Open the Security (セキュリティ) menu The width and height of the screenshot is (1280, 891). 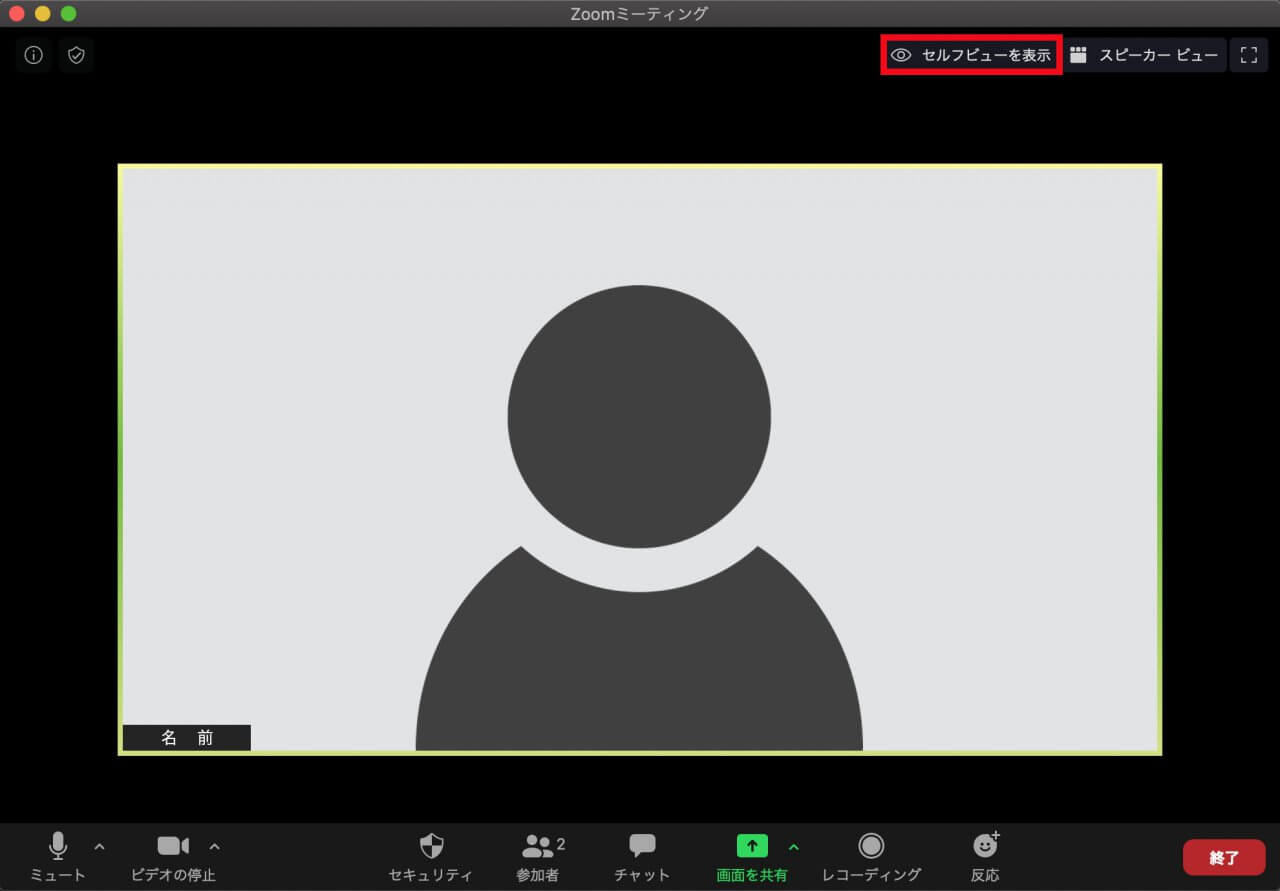pyautogui.click(x=431, y=857)
